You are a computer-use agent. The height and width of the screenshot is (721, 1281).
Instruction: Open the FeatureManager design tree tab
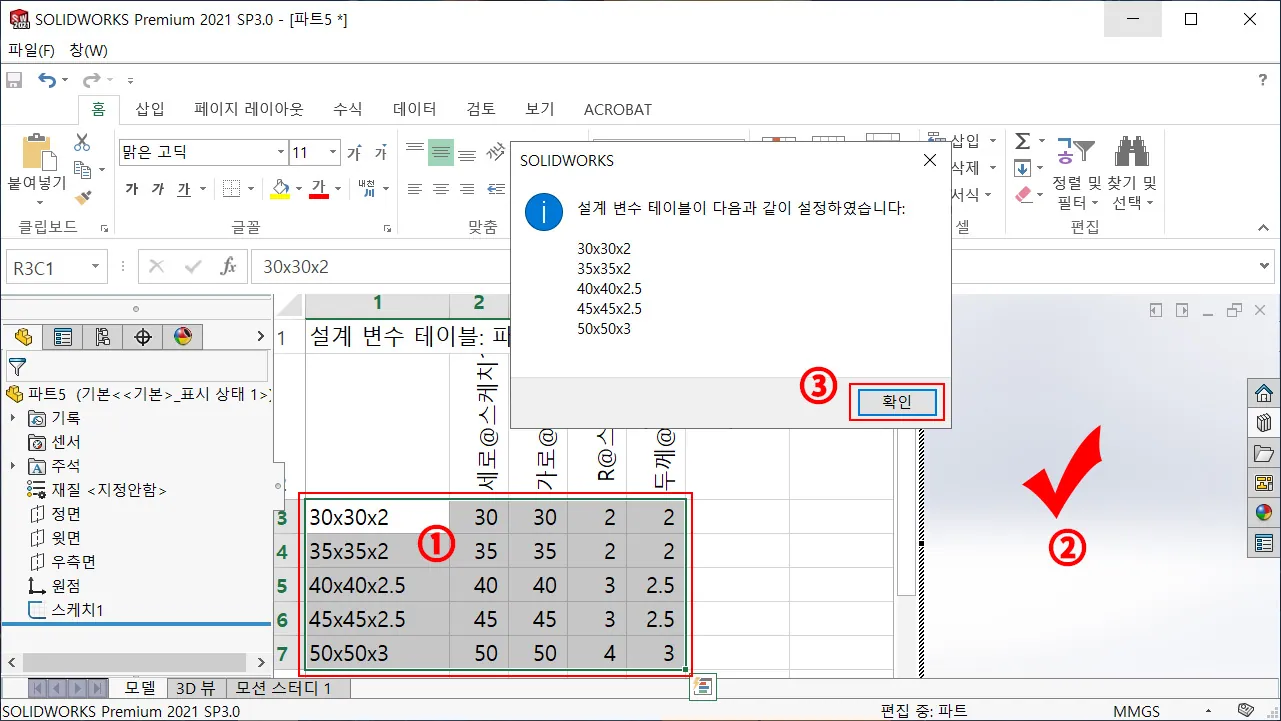point(24,337)
